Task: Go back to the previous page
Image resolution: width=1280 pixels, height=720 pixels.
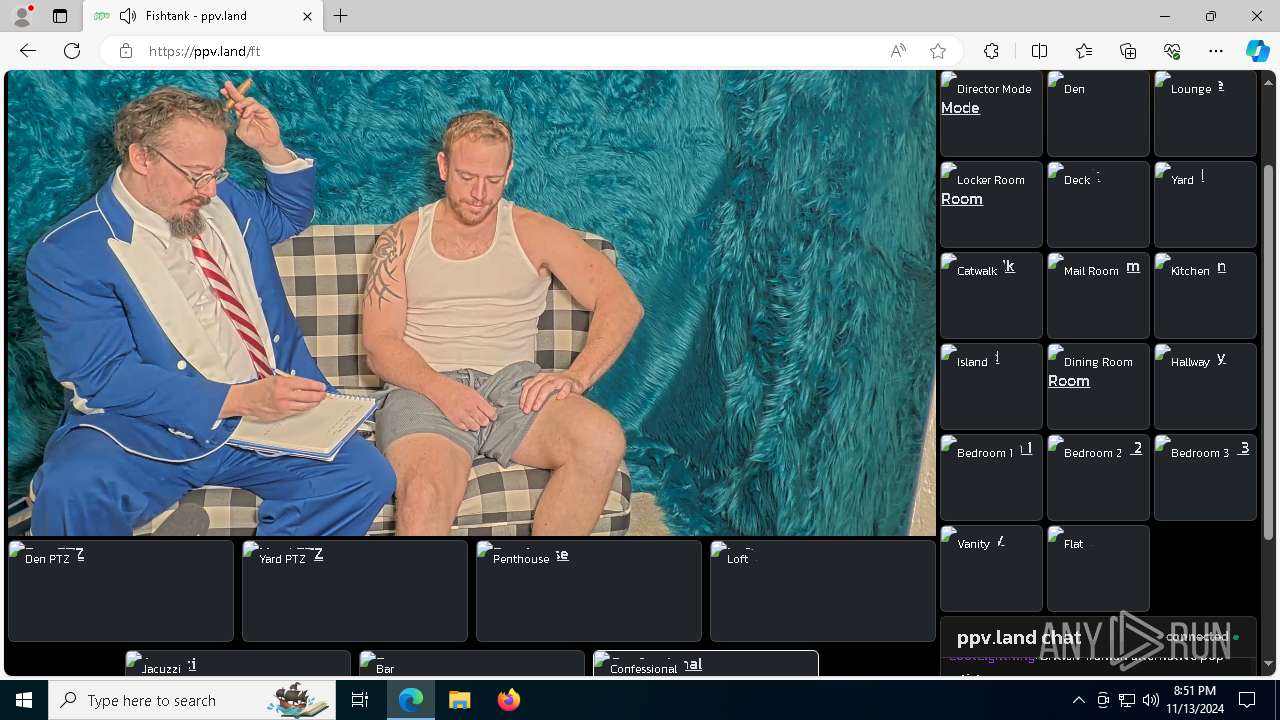Action: (28, 51)
